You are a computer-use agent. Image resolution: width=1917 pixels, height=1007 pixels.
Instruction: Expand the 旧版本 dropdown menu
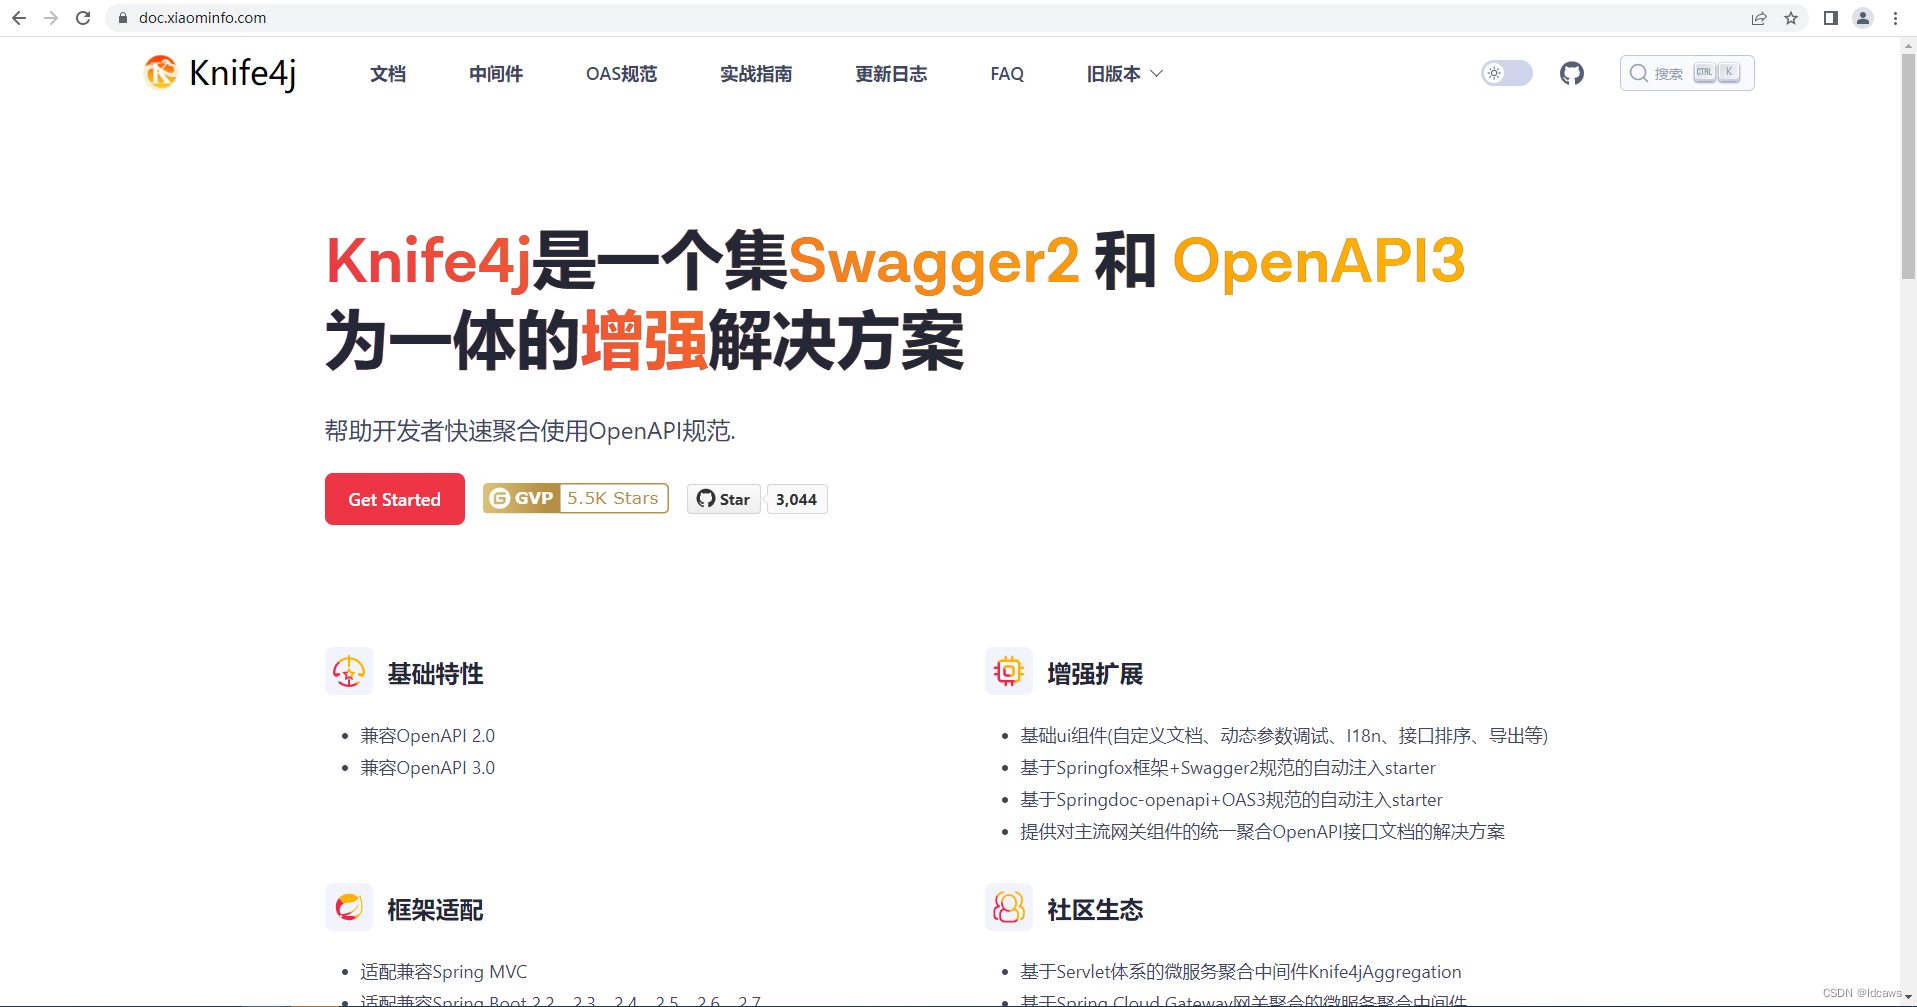(x=1125, y=74)
